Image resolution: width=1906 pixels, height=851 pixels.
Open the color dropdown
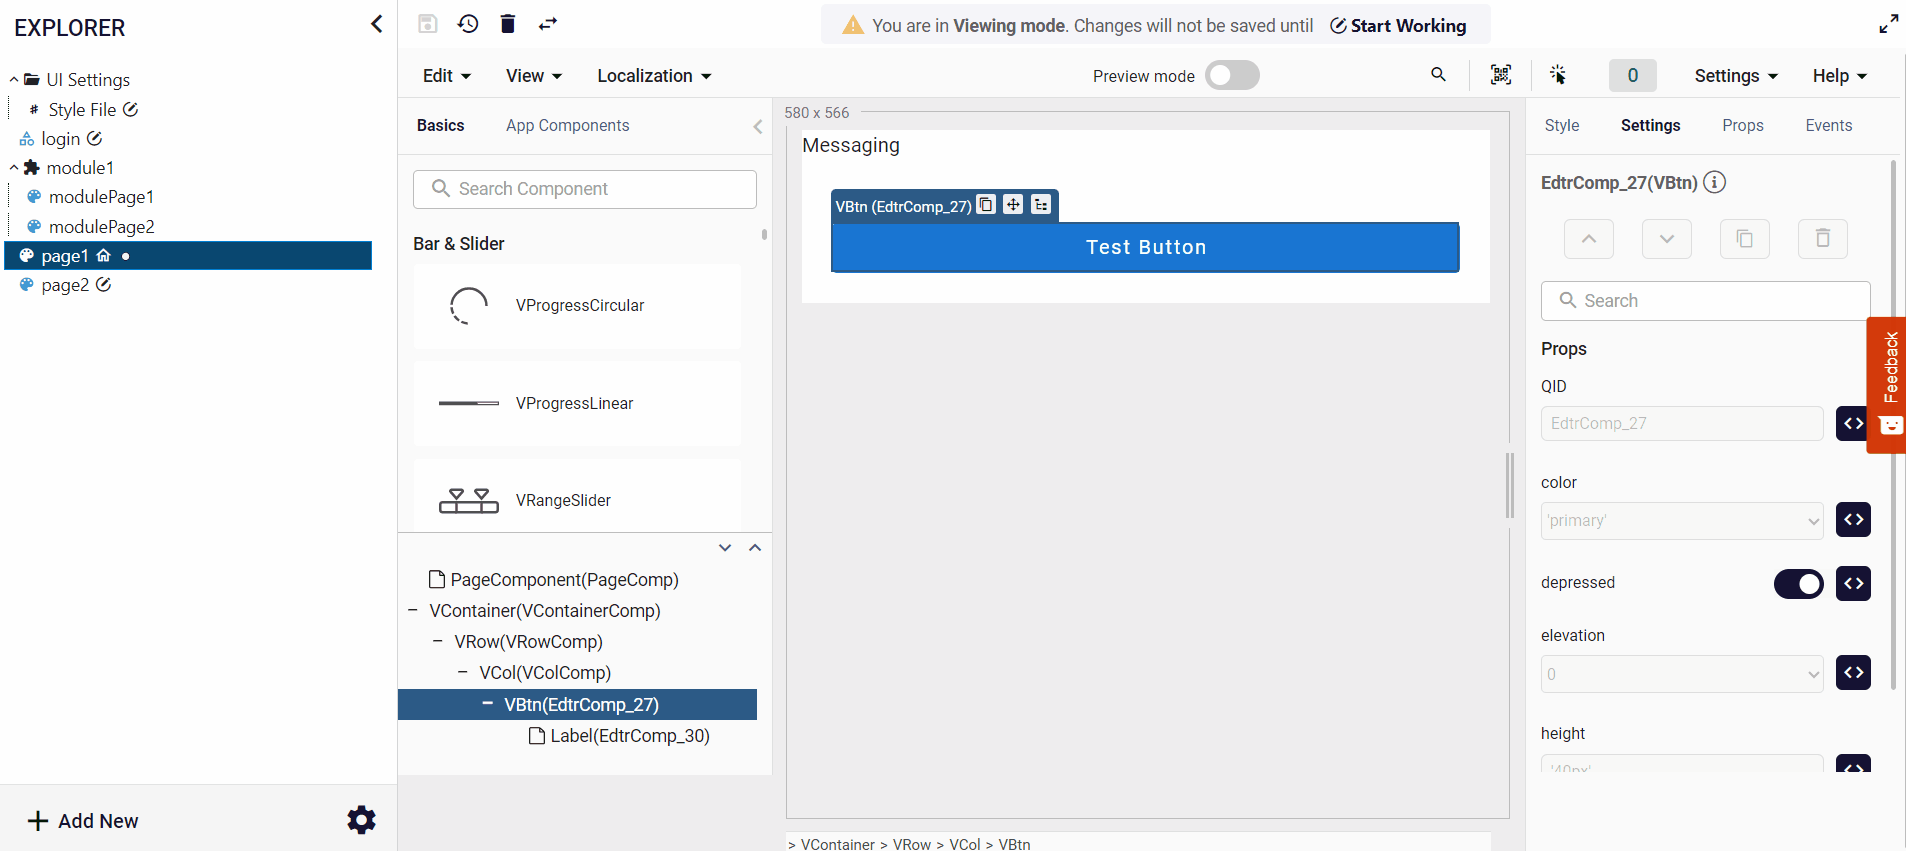click(x=1681, y=521)
